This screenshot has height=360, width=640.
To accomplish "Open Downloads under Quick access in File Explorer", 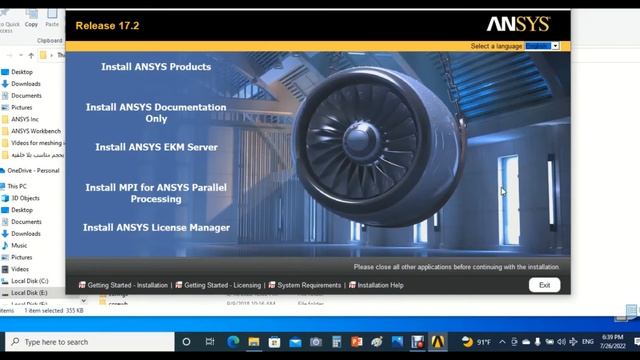I will pyautogui.click(x=26, y=84).
